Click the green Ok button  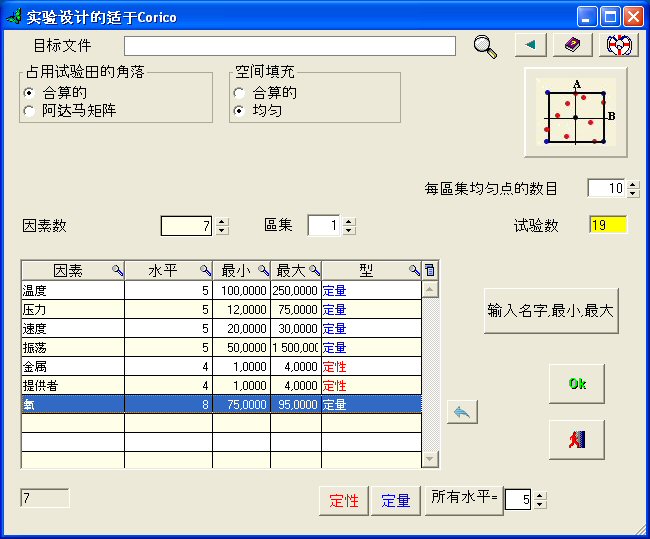577,384
